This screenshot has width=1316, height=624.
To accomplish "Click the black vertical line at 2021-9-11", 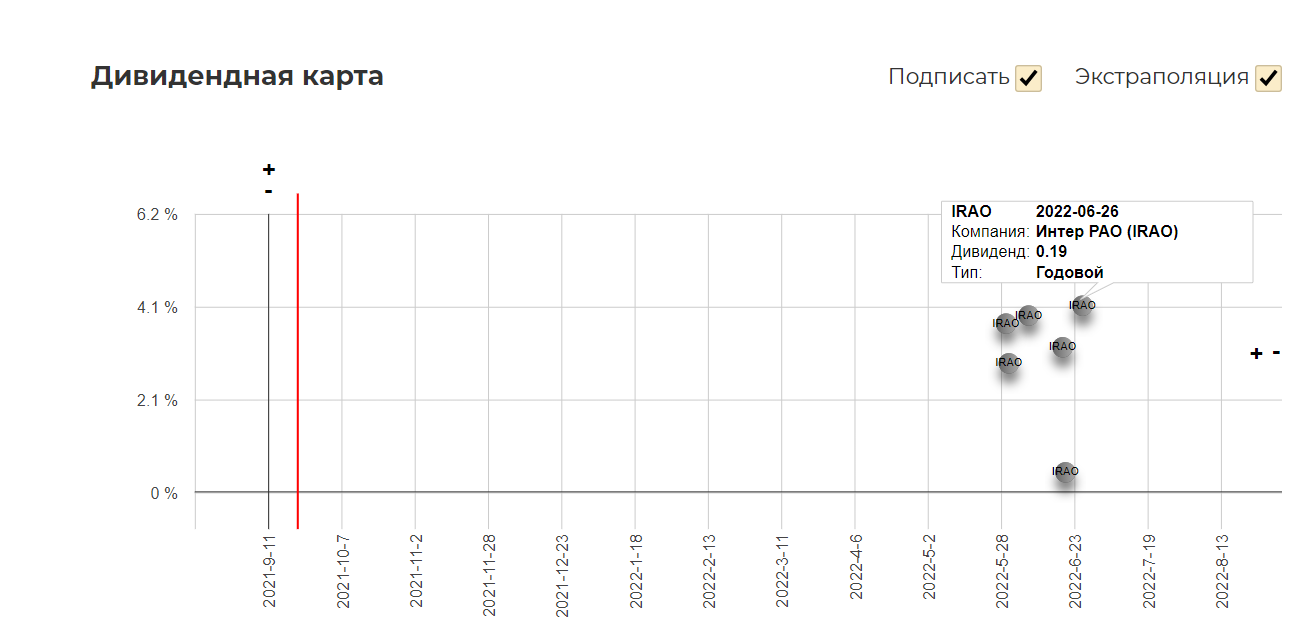I will click(x=268, y=370).
